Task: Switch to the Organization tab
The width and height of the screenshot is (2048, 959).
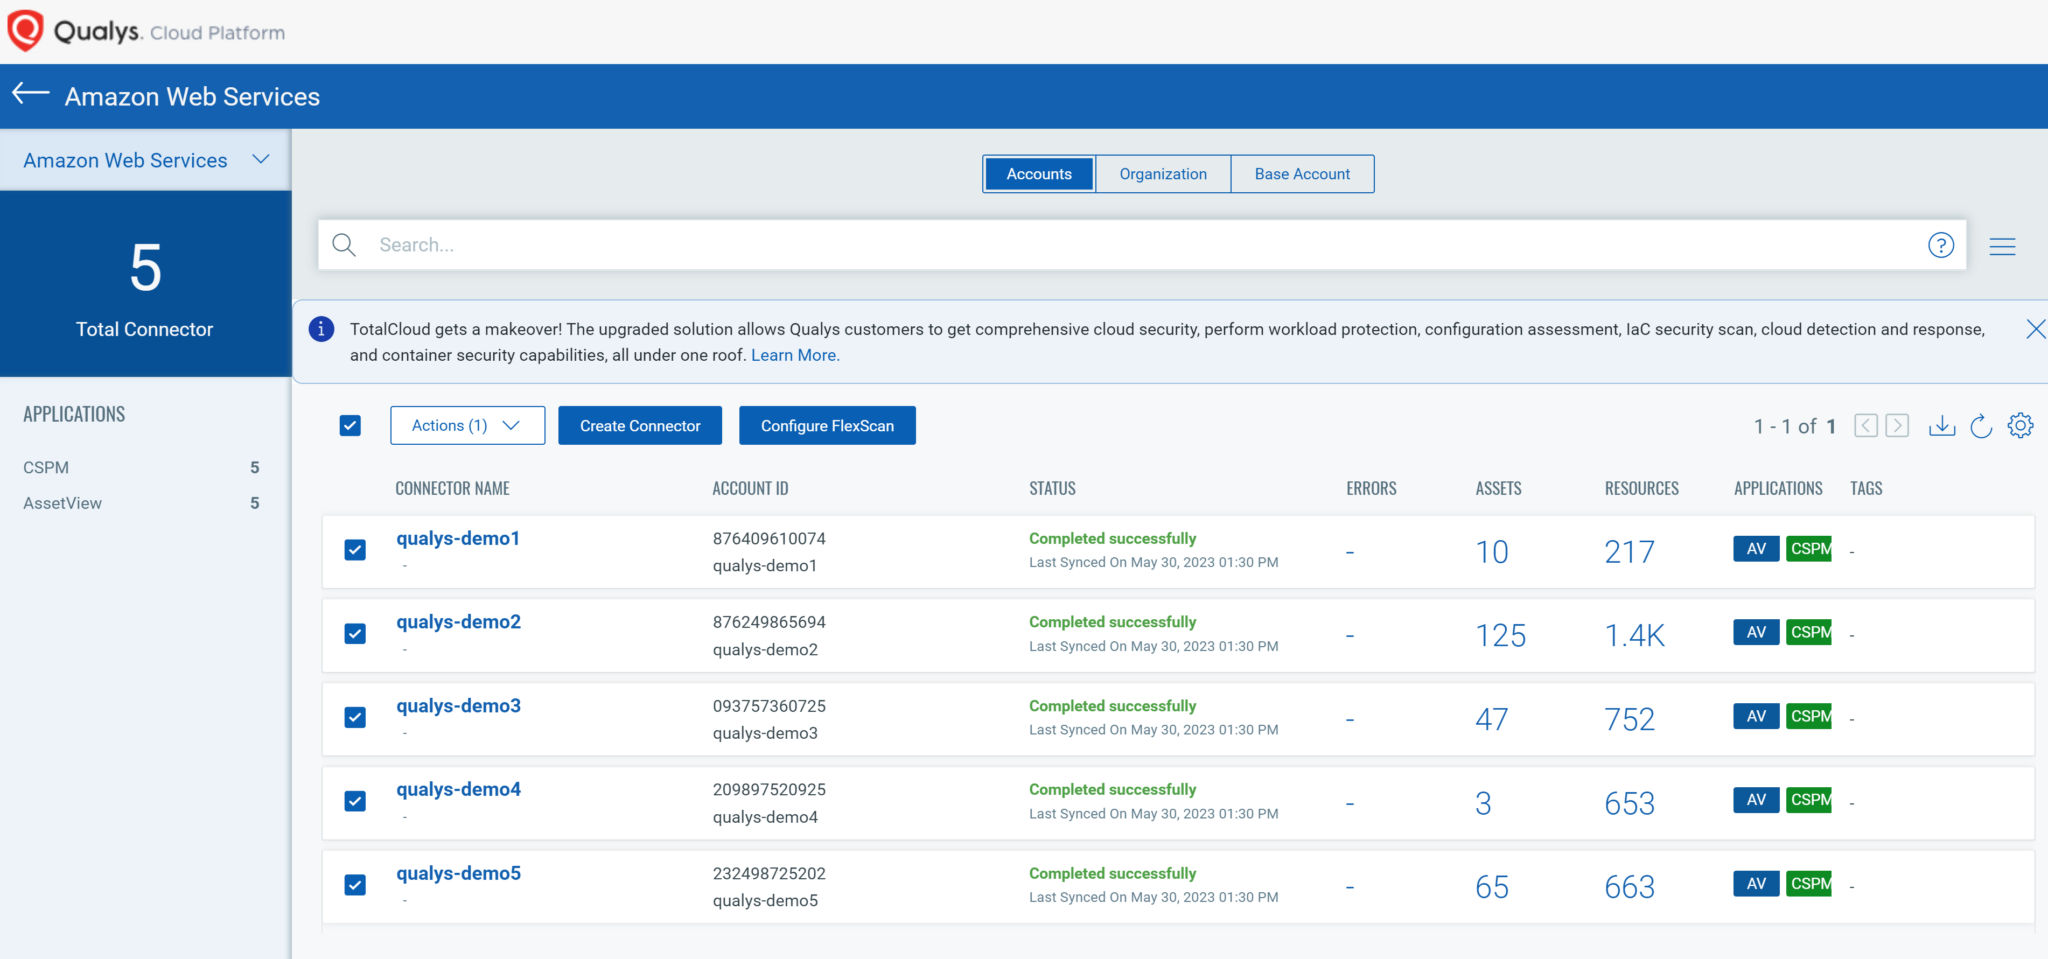Action: coord(1162,173)
